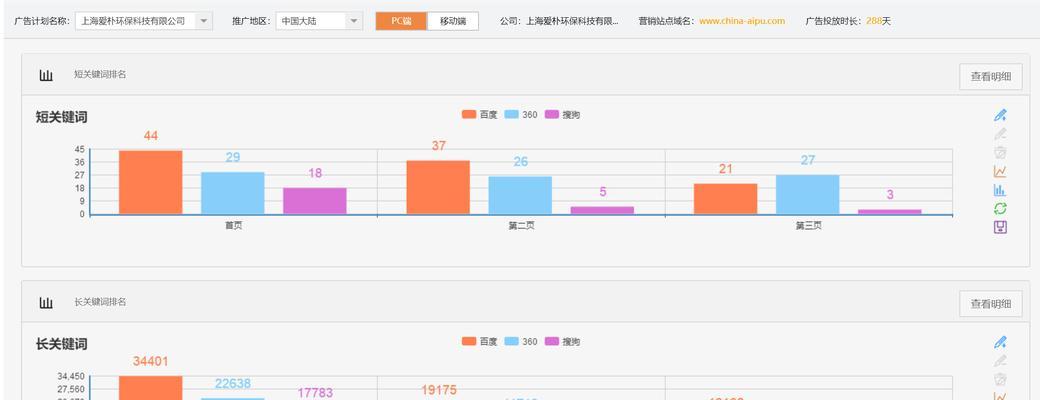Click the clear-marks trash icon in 长关键词 chart
This screenshot has height=400, width=1040.
pyautogui.click(x=1000, y=379)
